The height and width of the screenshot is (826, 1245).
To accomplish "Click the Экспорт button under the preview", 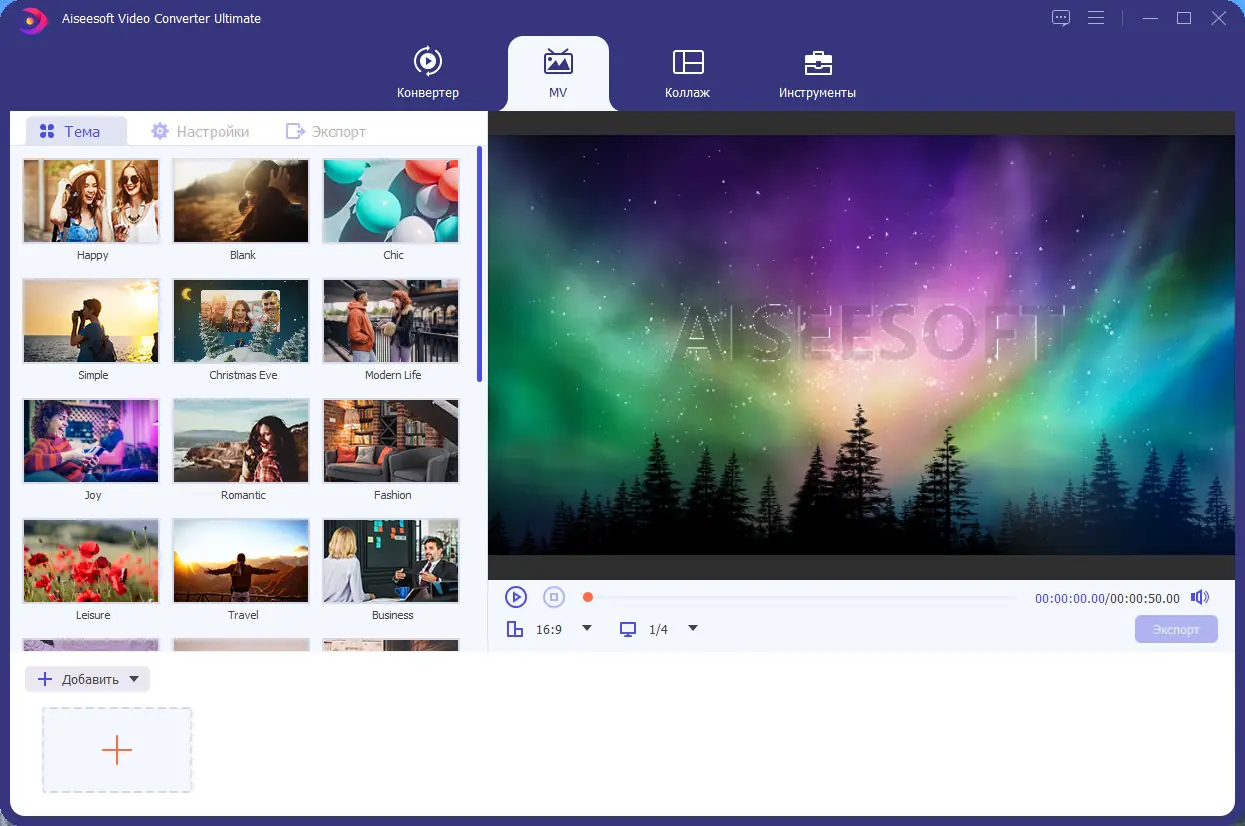I will tap(1176, 629).
